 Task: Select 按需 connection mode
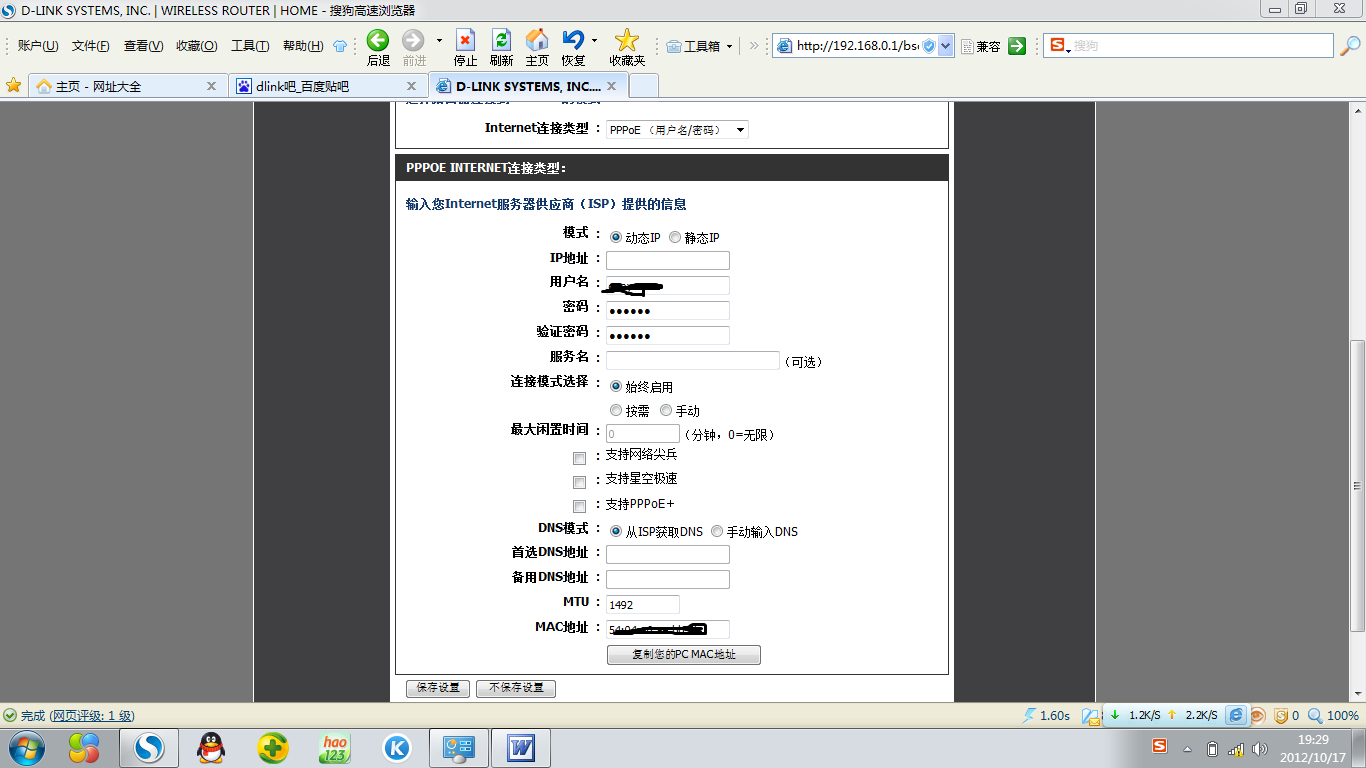[x=616, y=410]
